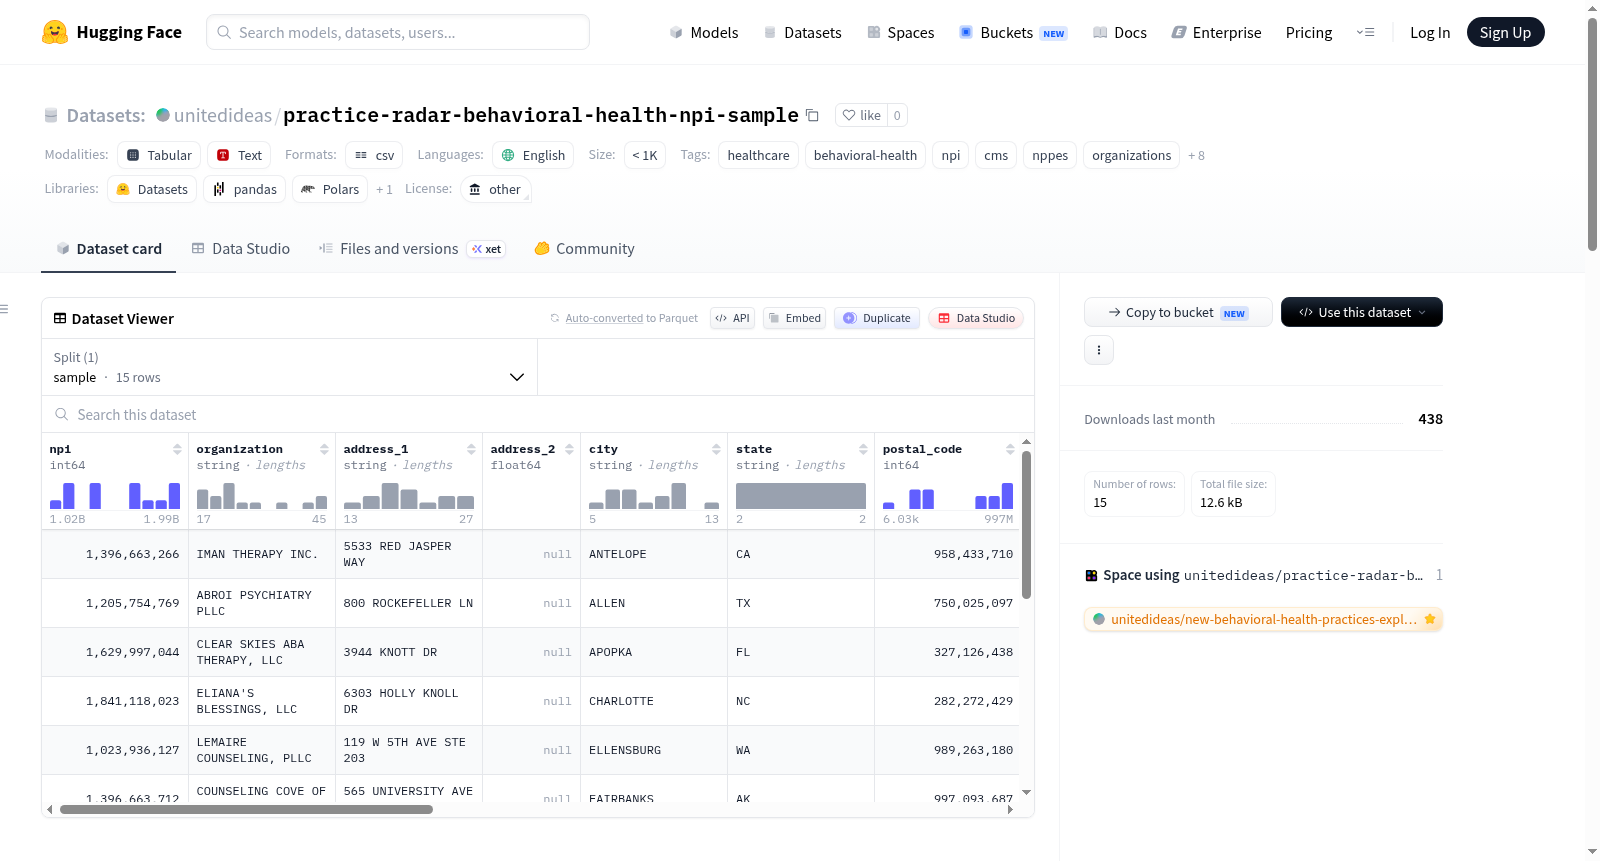Sort by the address_2 column arrows

click(x=569, y=449)
